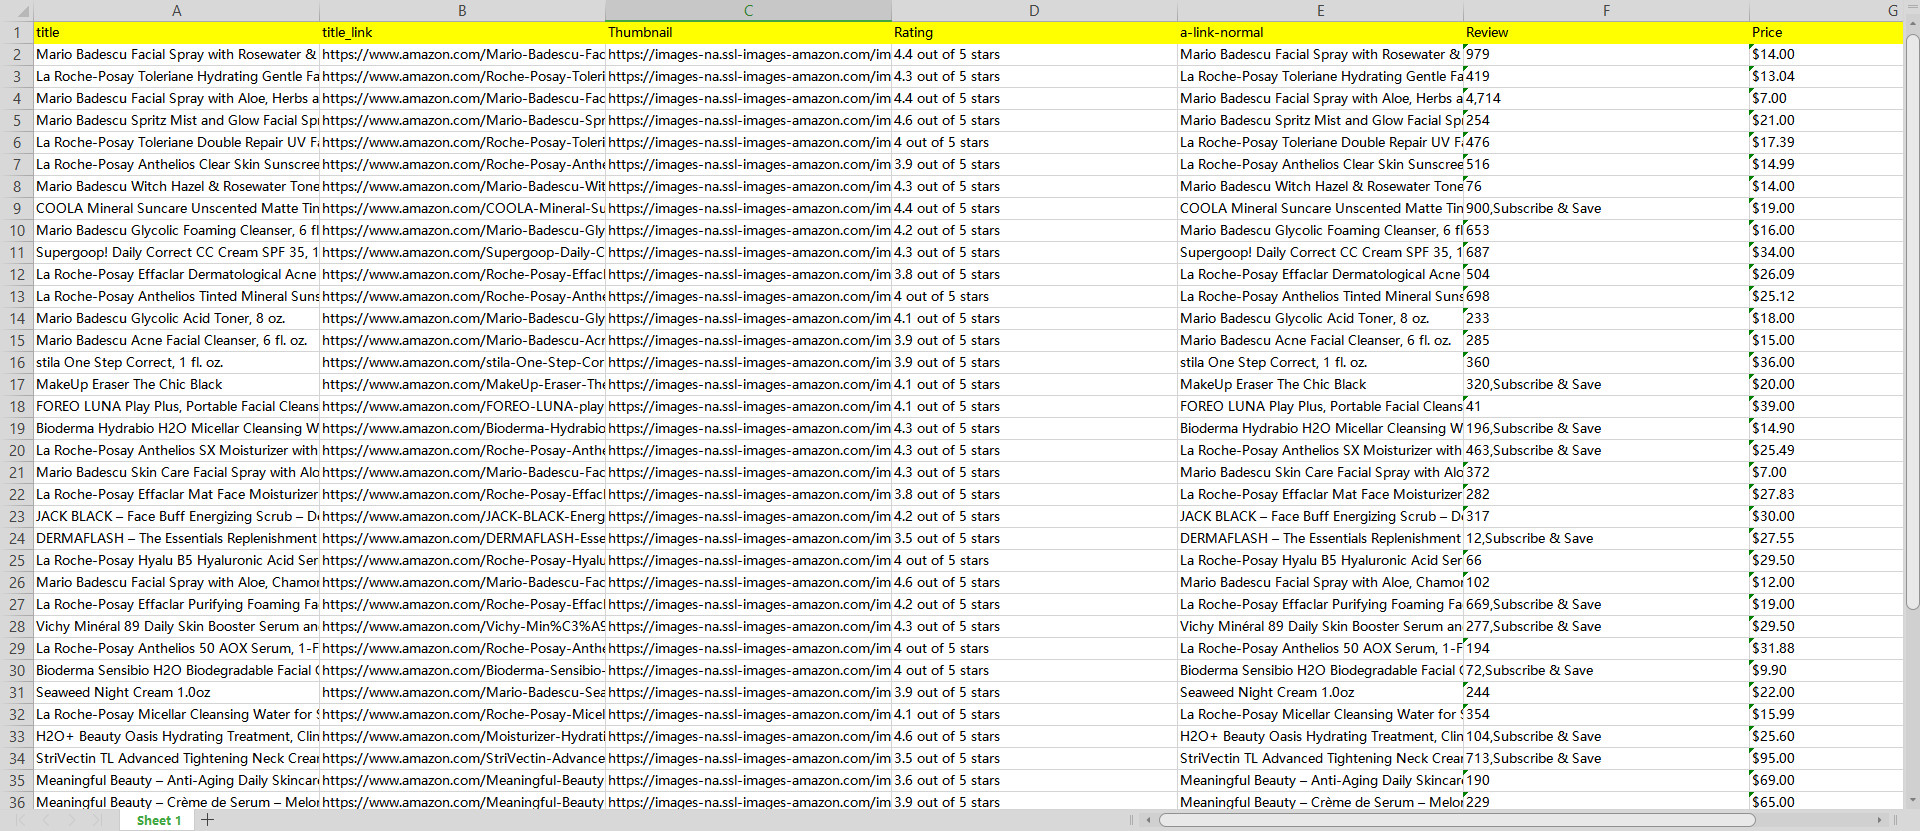The height and width of the screenshot is (831, 1920).
Task: Select review cell '713,Subscribe & Save'
Action: 1606,758
